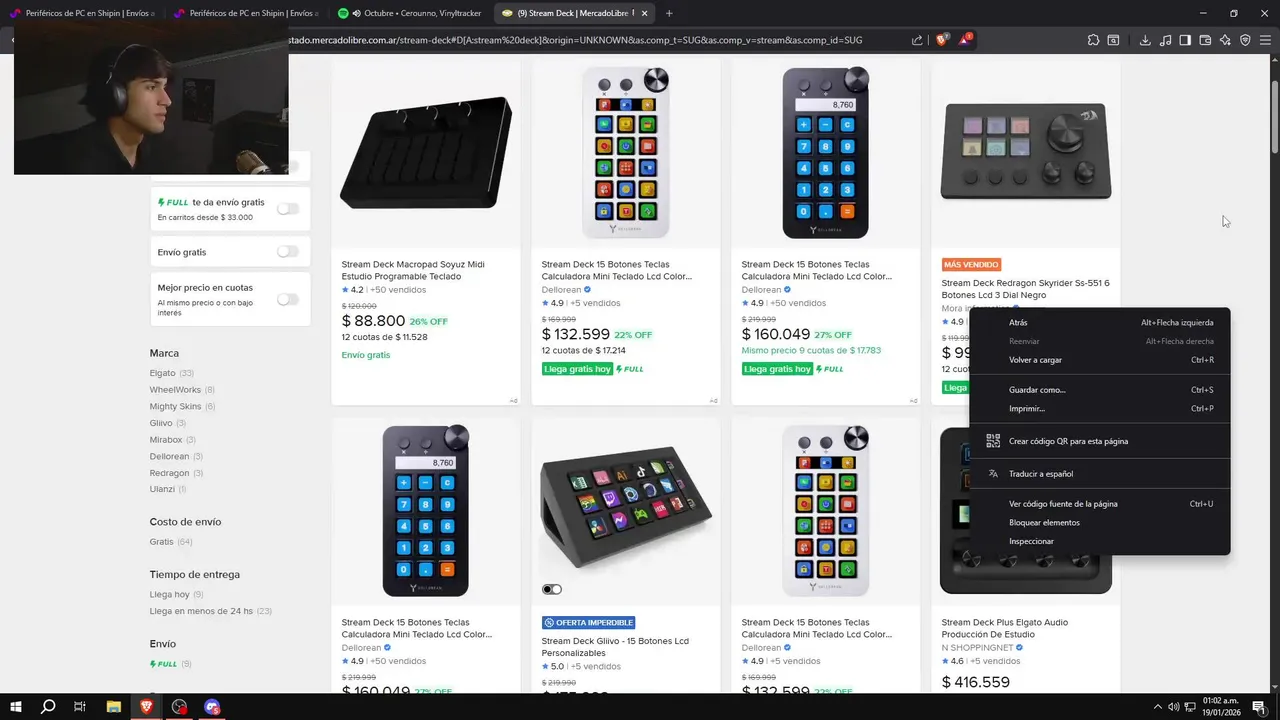
Task: Open the Brave Rewards triangle icon
Action: click(965, 40)
